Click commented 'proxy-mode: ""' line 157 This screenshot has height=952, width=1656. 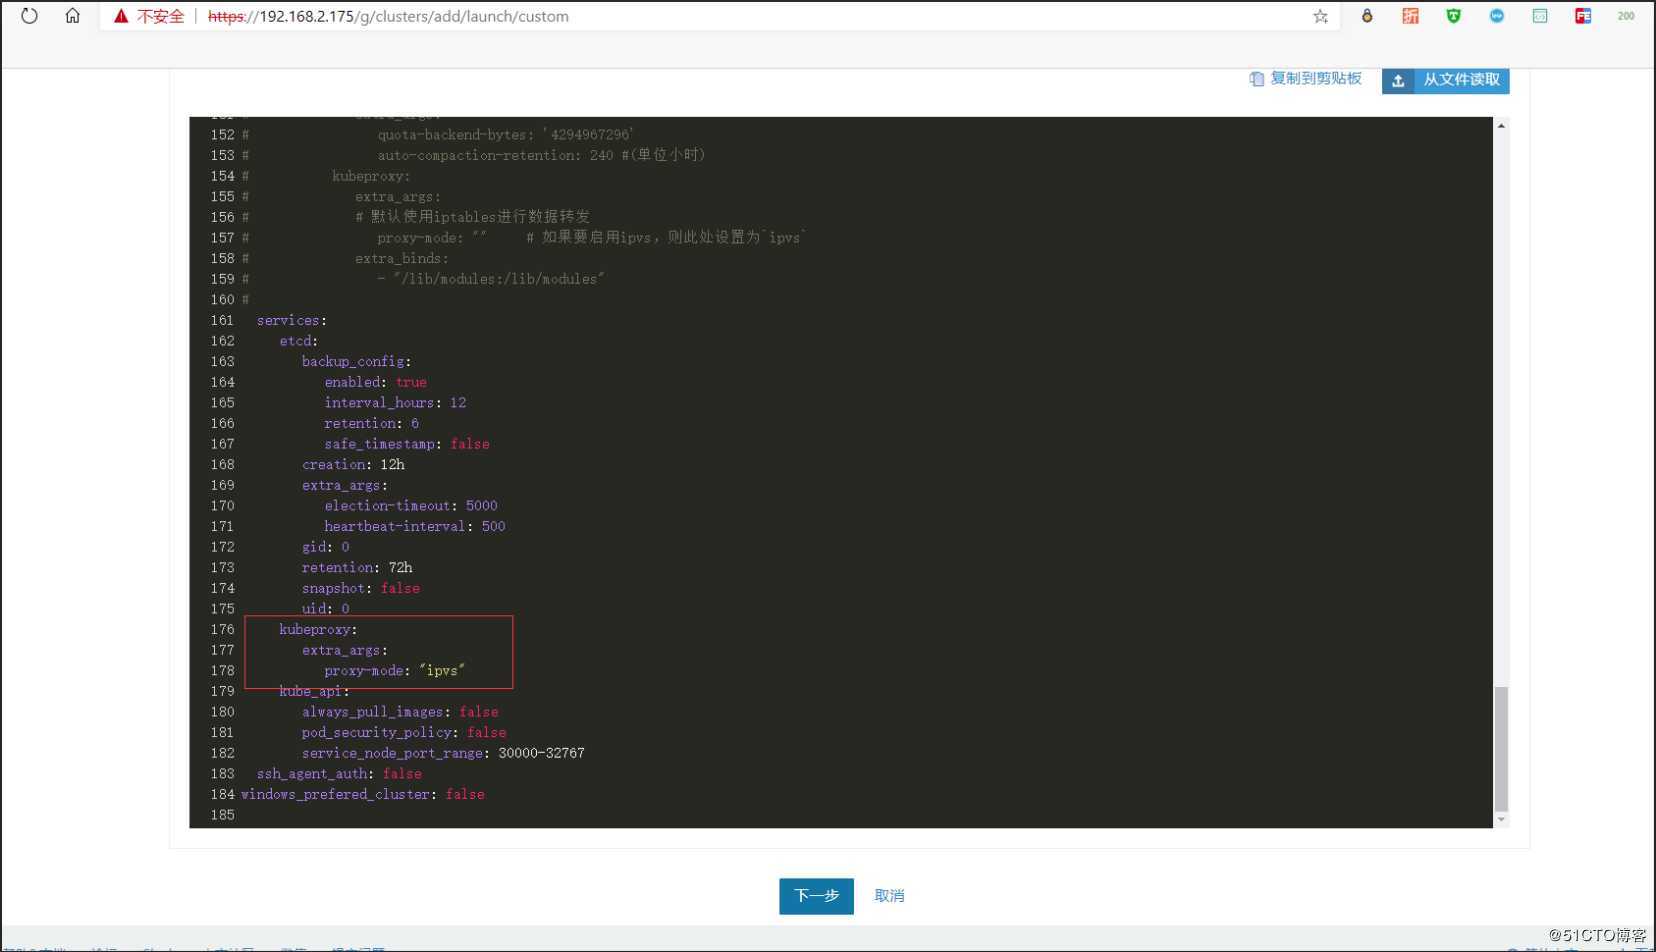point(432,238)
